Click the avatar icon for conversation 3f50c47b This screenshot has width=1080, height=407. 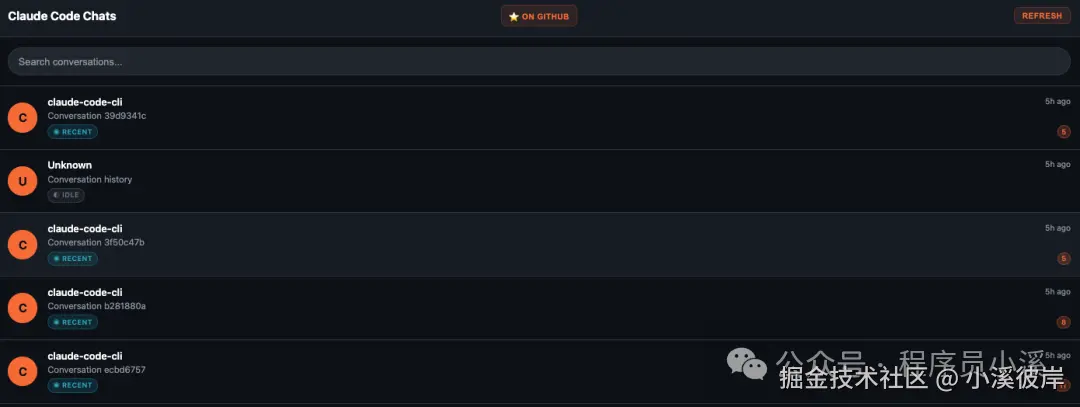[x=22, y=244]
